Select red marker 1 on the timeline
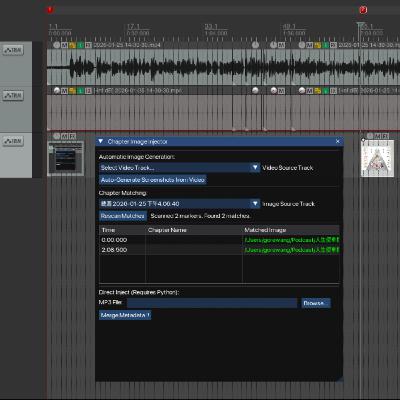Screen dimensions: 400x400 [50, 10]
